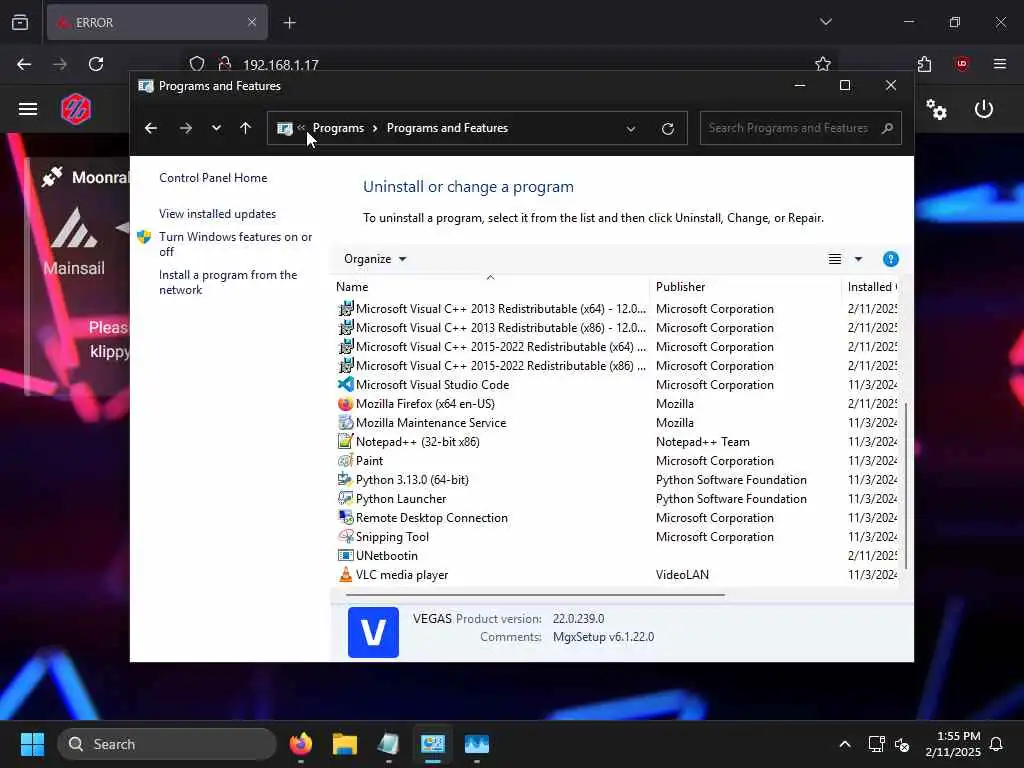
Task: Click the taskbar Search box
Action: point(167,744)
